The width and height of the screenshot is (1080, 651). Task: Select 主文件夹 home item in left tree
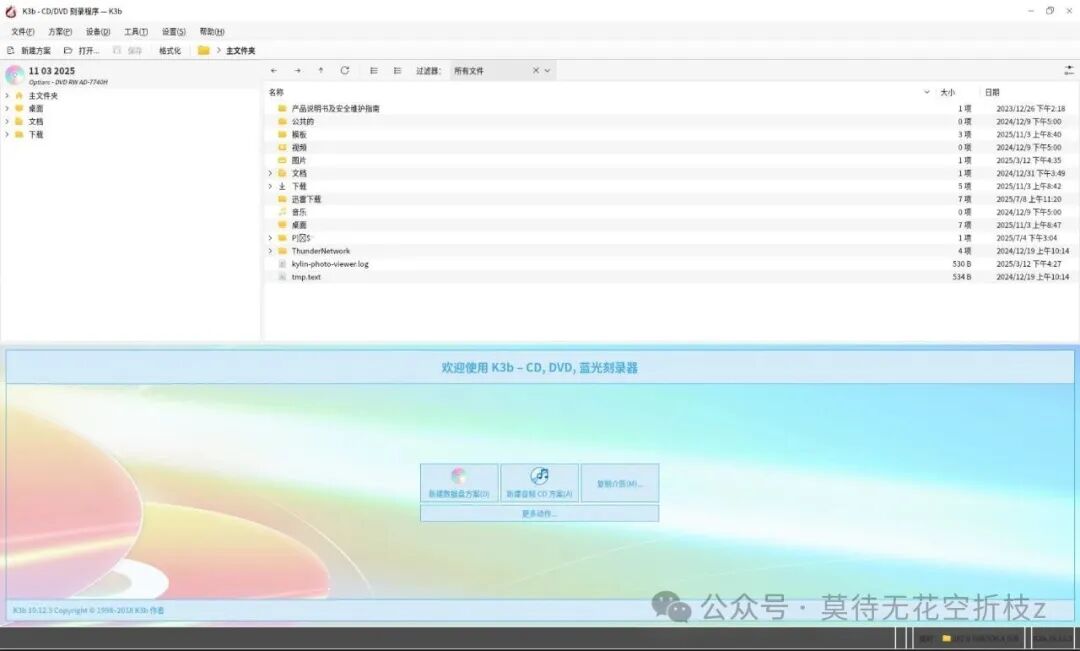[43, 96]
